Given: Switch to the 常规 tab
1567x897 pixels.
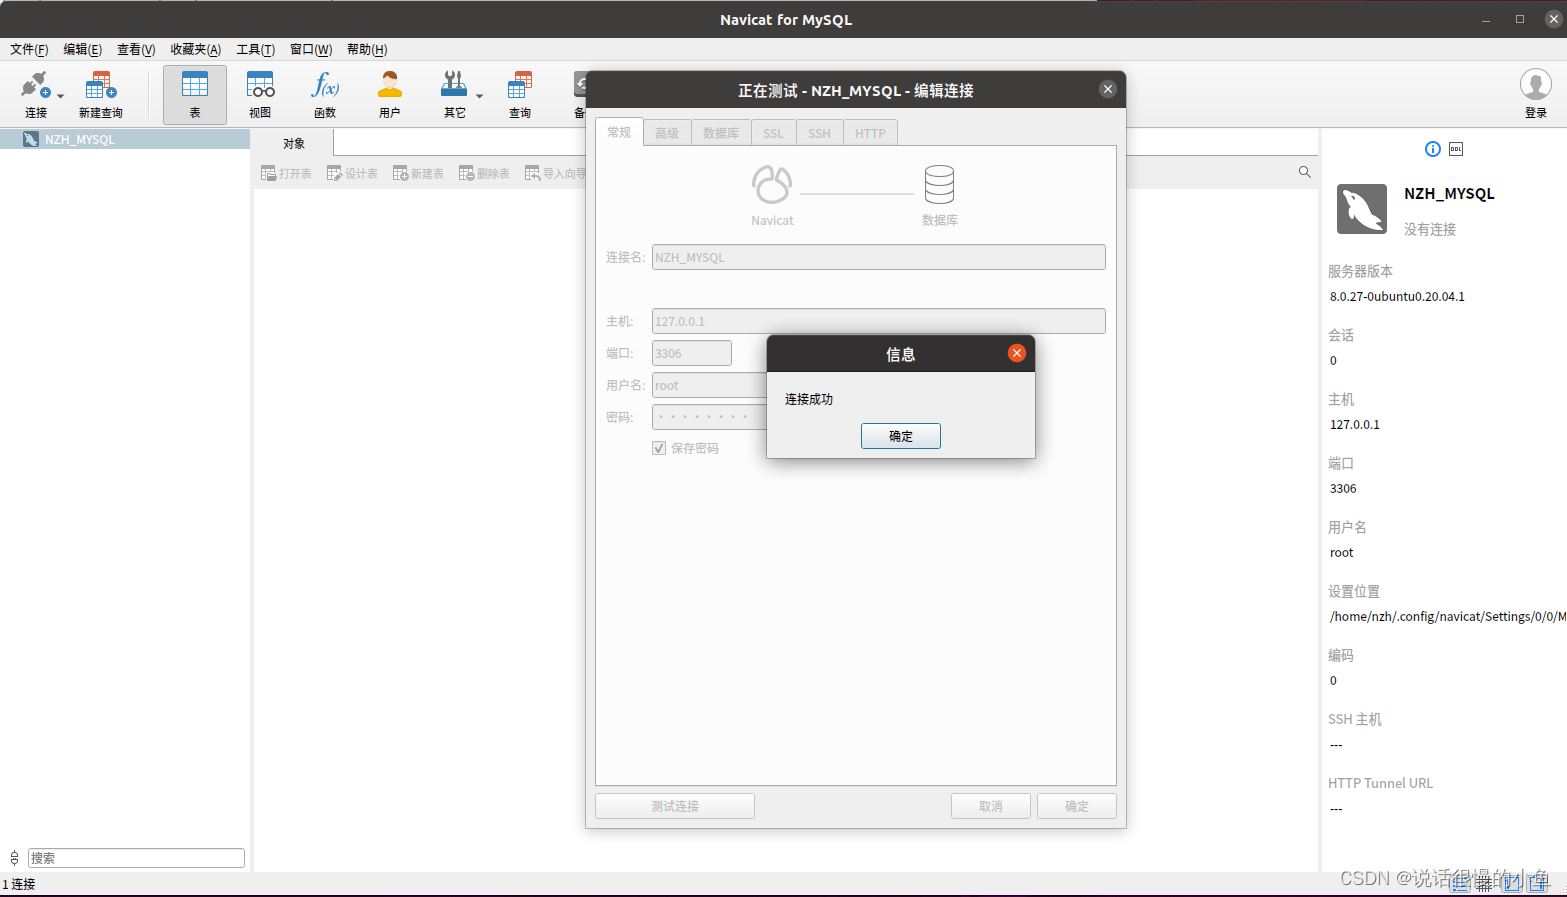Looking at the screenshot, I should (620, 132).
